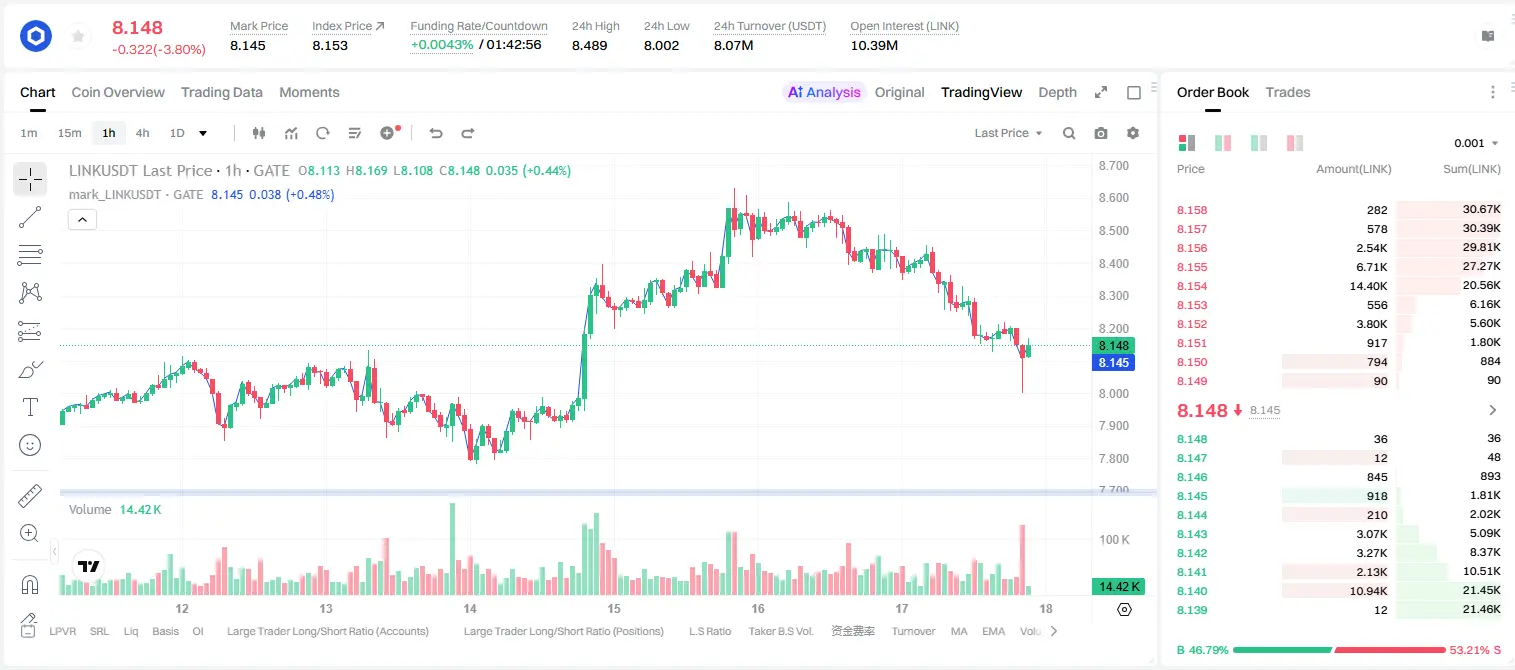Switch chart to Depth view
This screenshot has height=670, width=1515.
[x=1057, y=92]
